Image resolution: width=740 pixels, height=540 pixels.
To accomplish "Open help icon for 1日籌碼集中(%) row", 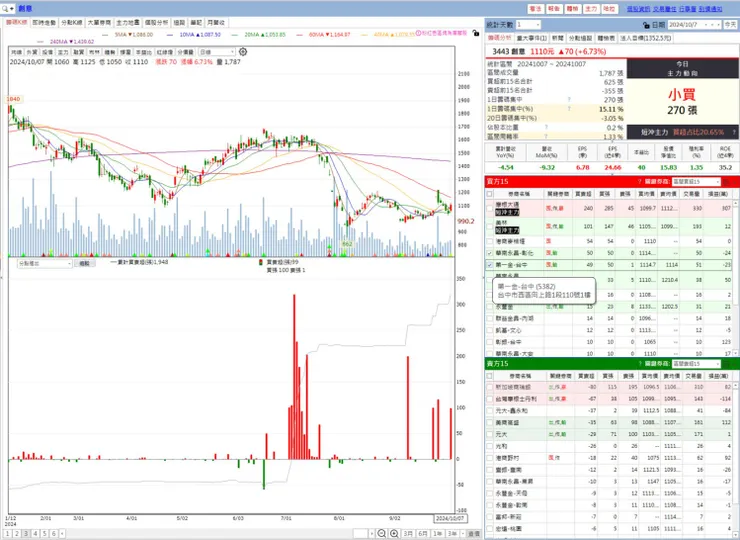I will (569, 109).
